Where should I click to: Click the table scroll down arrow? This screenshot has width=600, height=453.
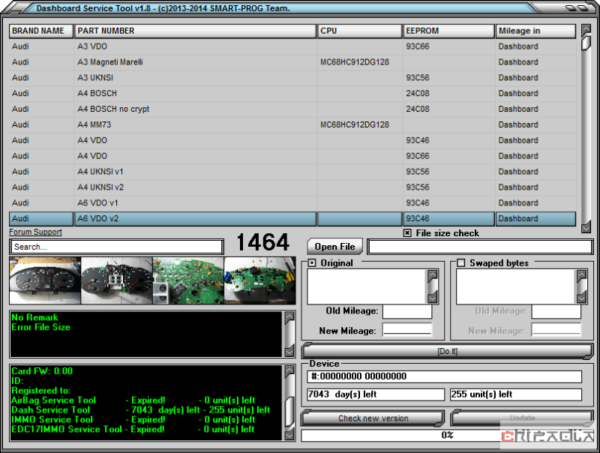pos(585,228)
